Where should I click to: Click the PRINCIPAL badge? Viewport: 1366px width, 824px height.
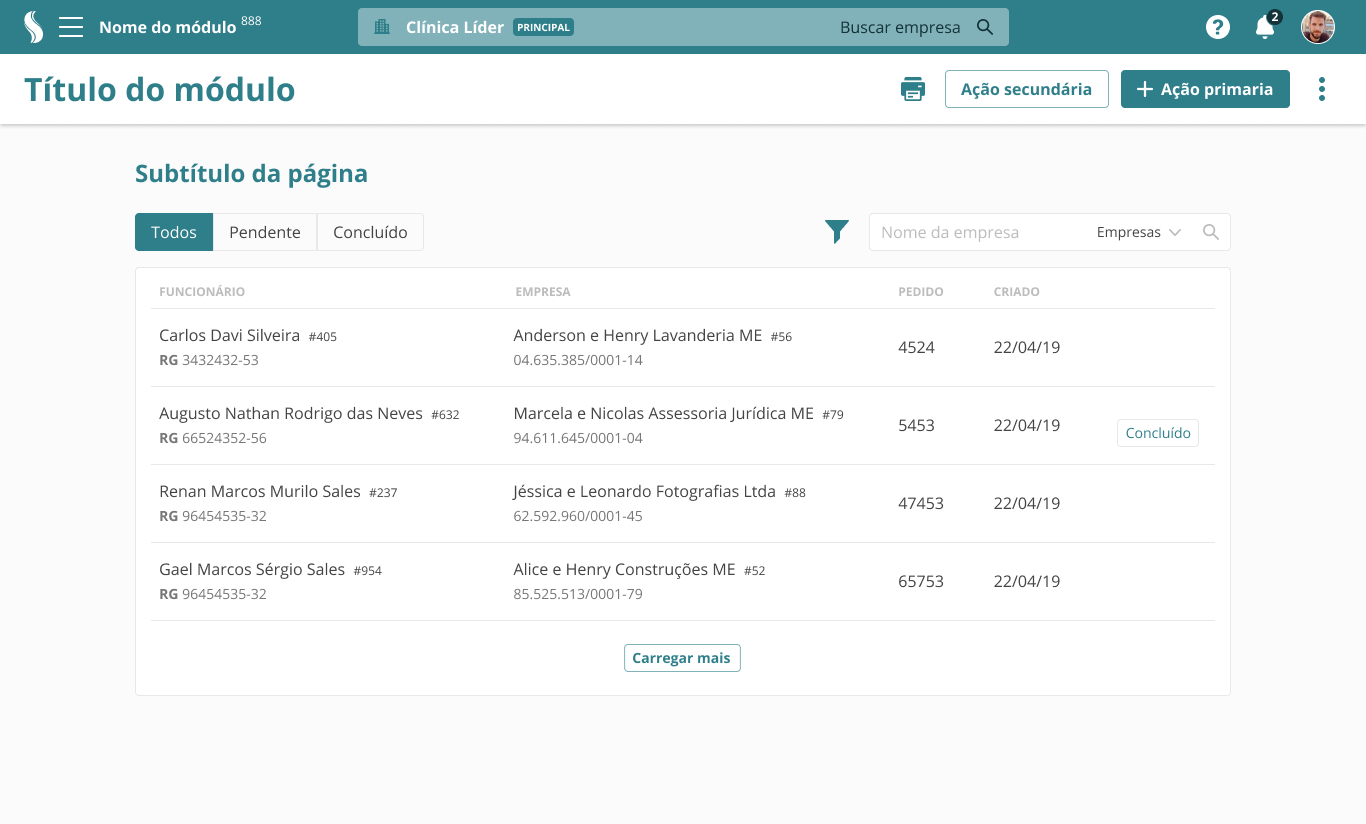[544, 27]
